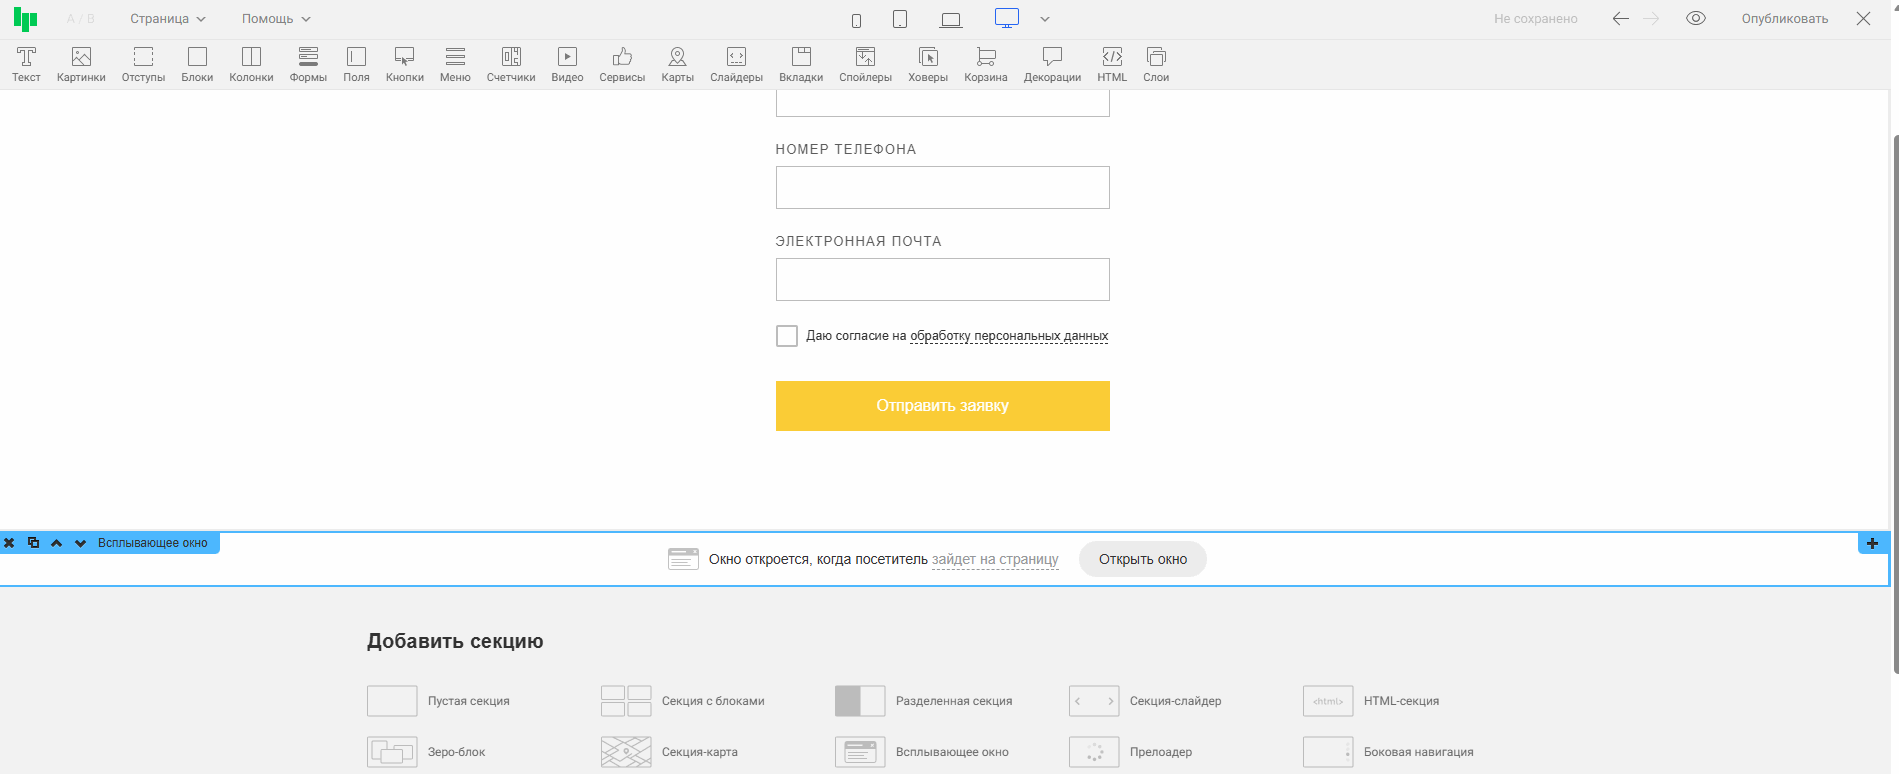Add a Боковая навигация section
The height and width of the screenshot is (774, 1899).
click(1389, 752)
